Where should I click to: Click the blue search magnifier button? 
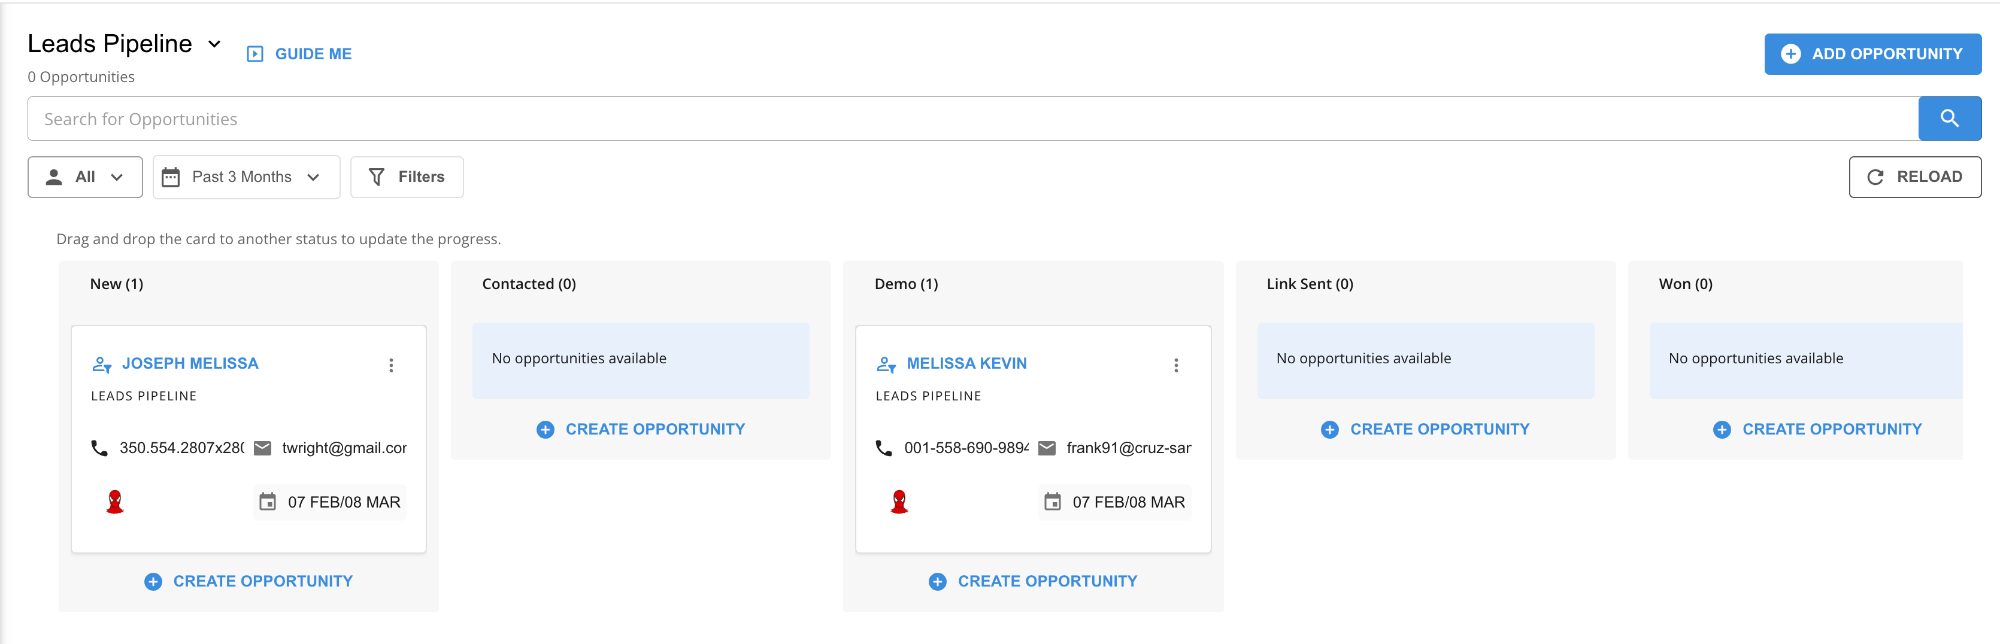click(x=1949, y=119)
